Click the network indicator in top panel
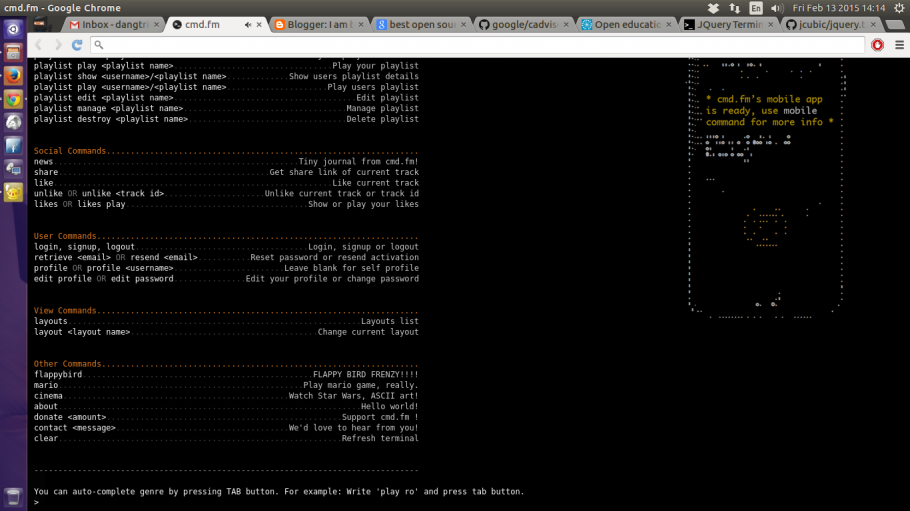Image resolution: width=910 pixels, height=511 pixels. point(736,8)
